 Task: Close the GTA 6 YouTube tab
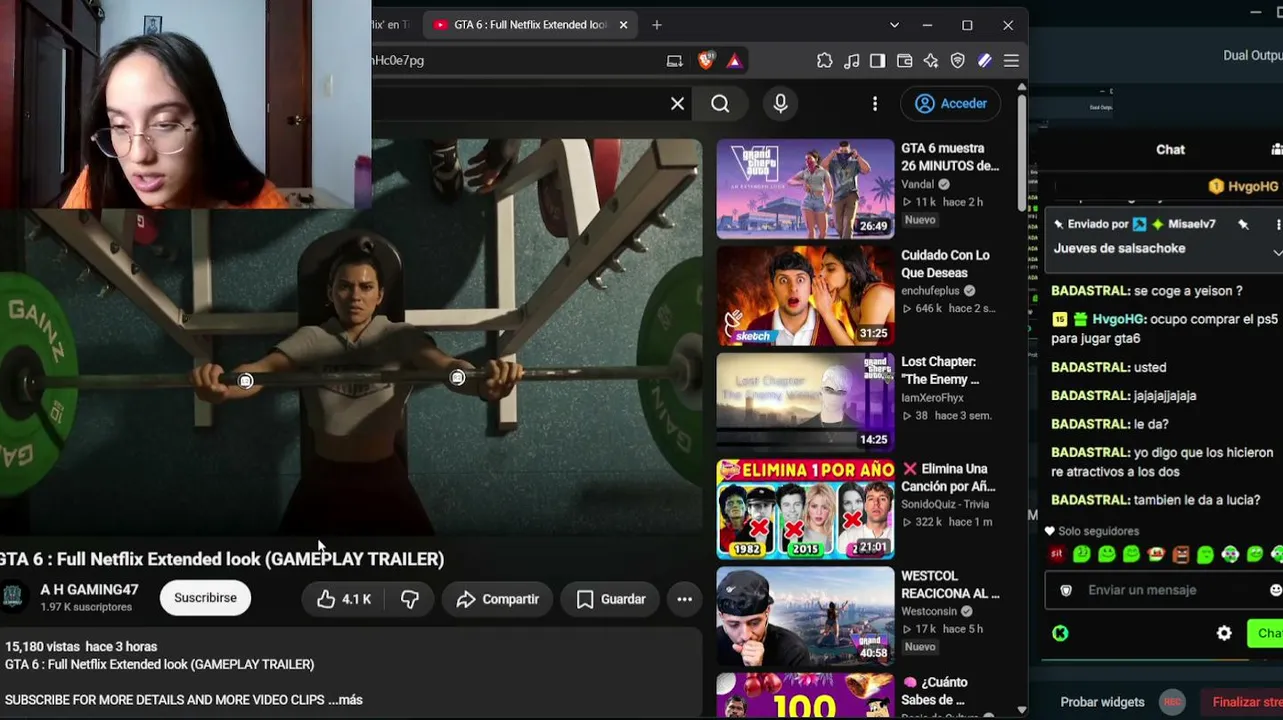(623, 25)
